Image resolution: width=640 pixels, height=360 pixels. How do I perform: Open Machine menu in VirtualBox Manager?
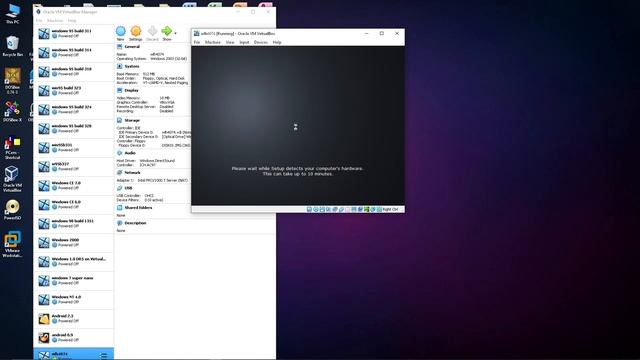pos(55,20)
